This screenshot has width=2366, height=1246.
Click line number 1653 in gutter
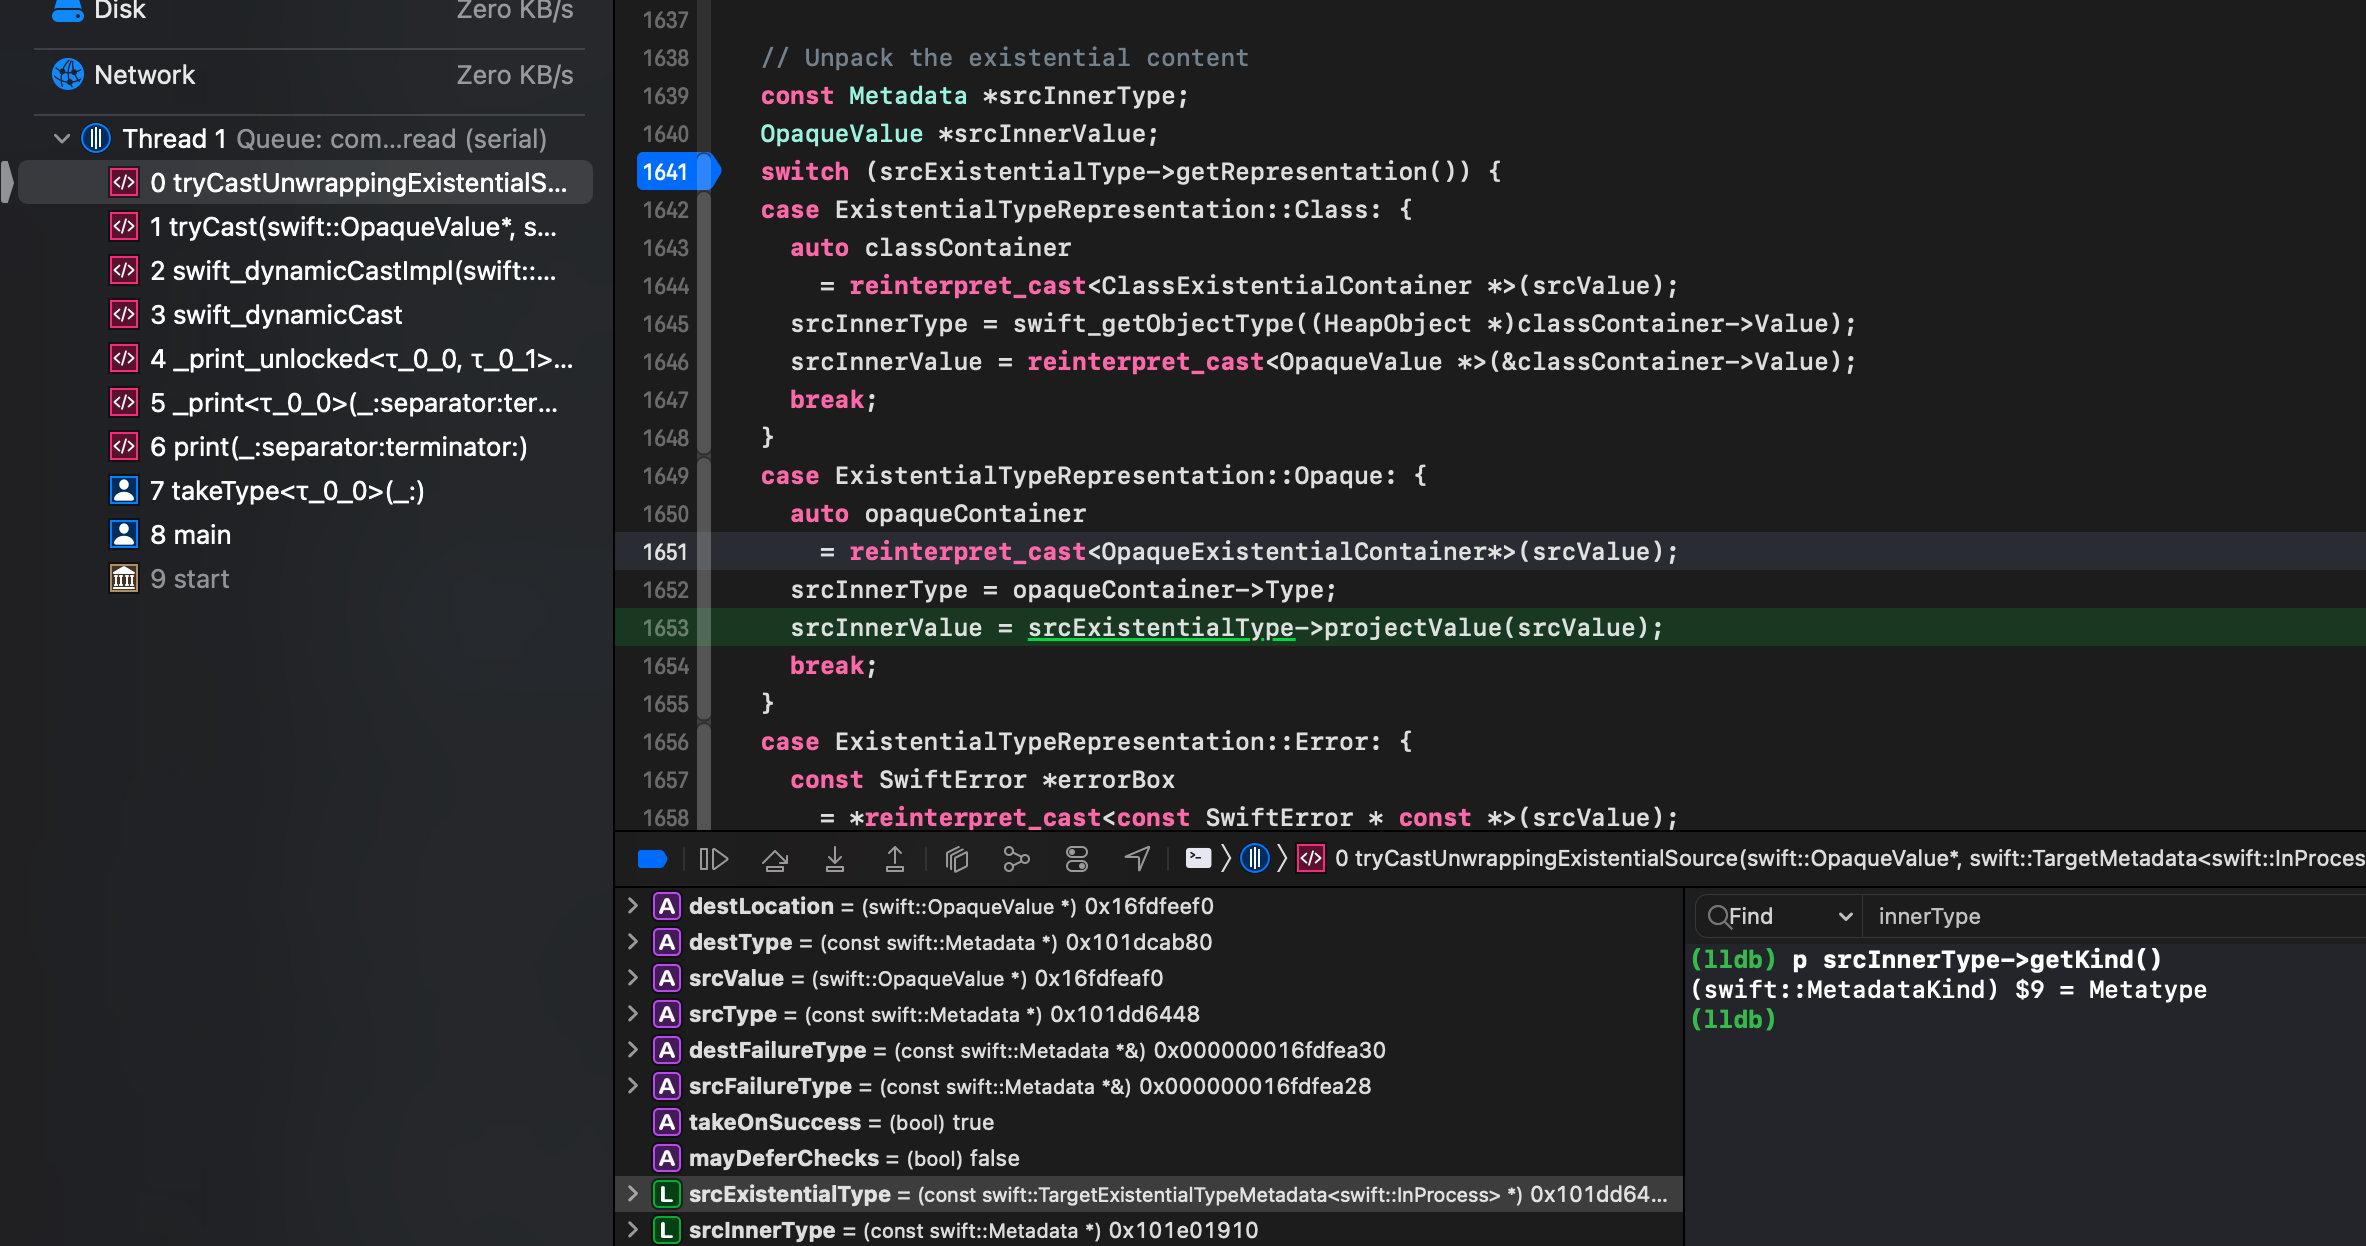click(665, 628)
